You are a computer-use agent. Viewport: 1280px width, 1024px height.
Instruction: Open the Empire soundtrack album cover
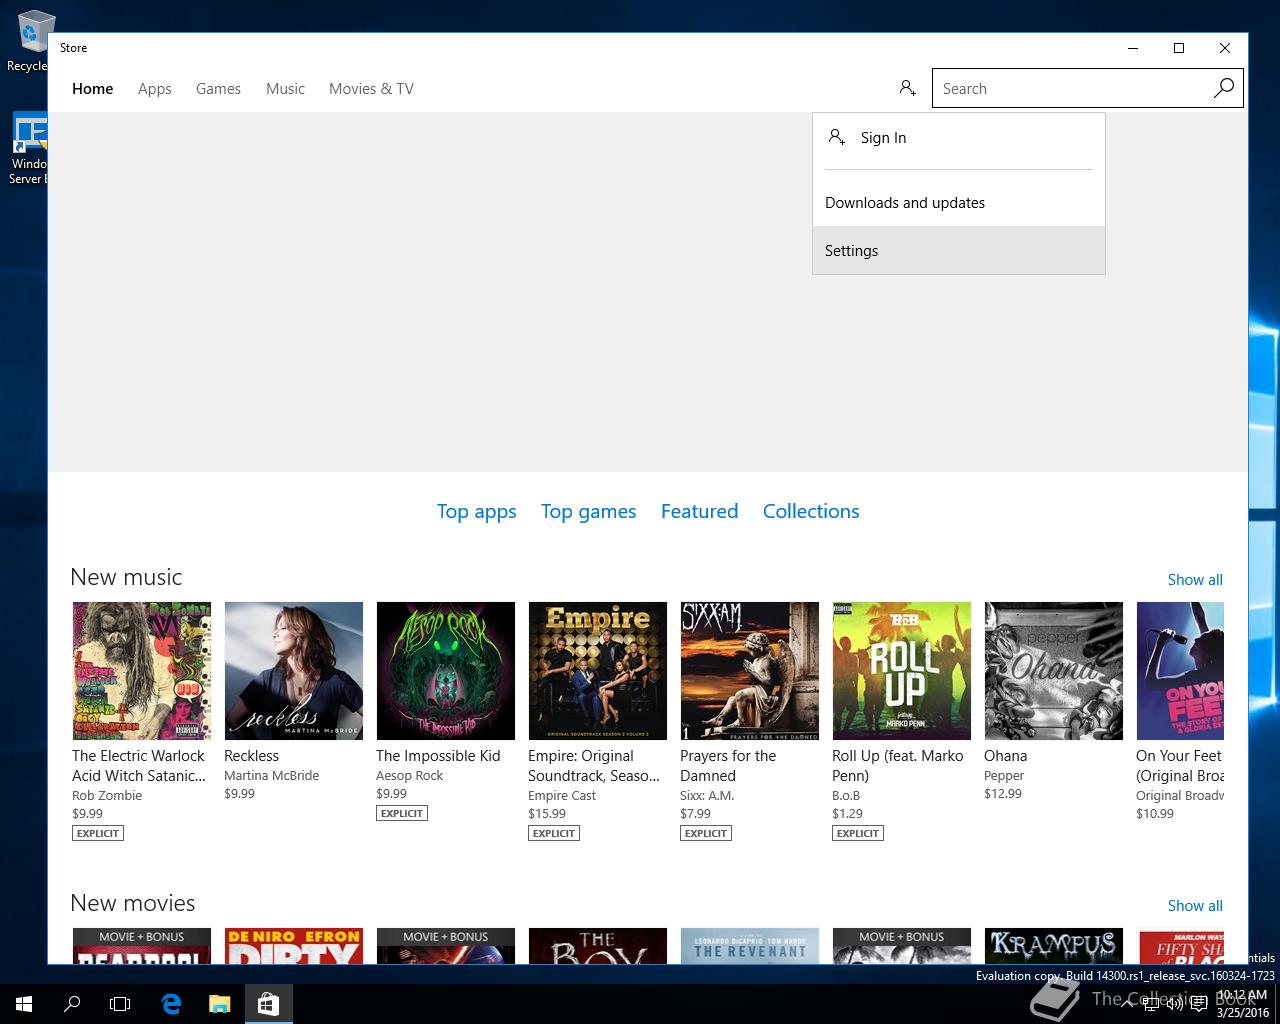(598, 671)
